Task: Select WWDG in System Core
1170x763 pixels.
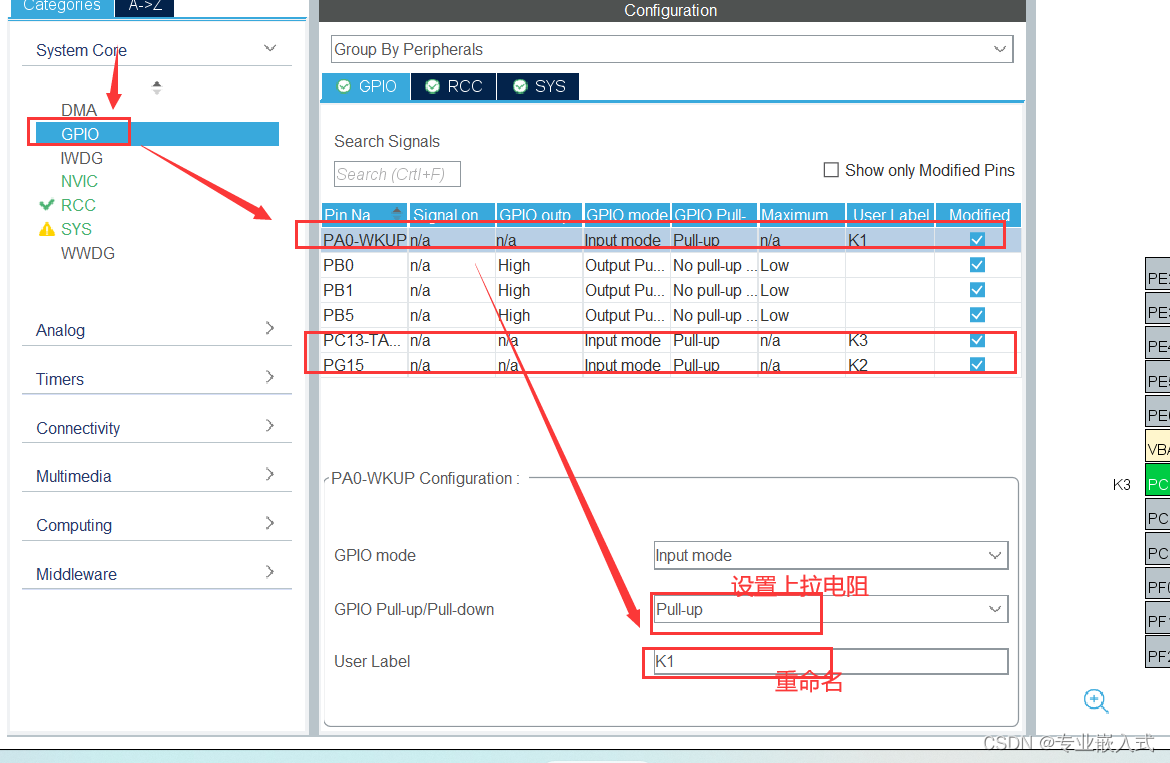Action: [x=88, y=254]
